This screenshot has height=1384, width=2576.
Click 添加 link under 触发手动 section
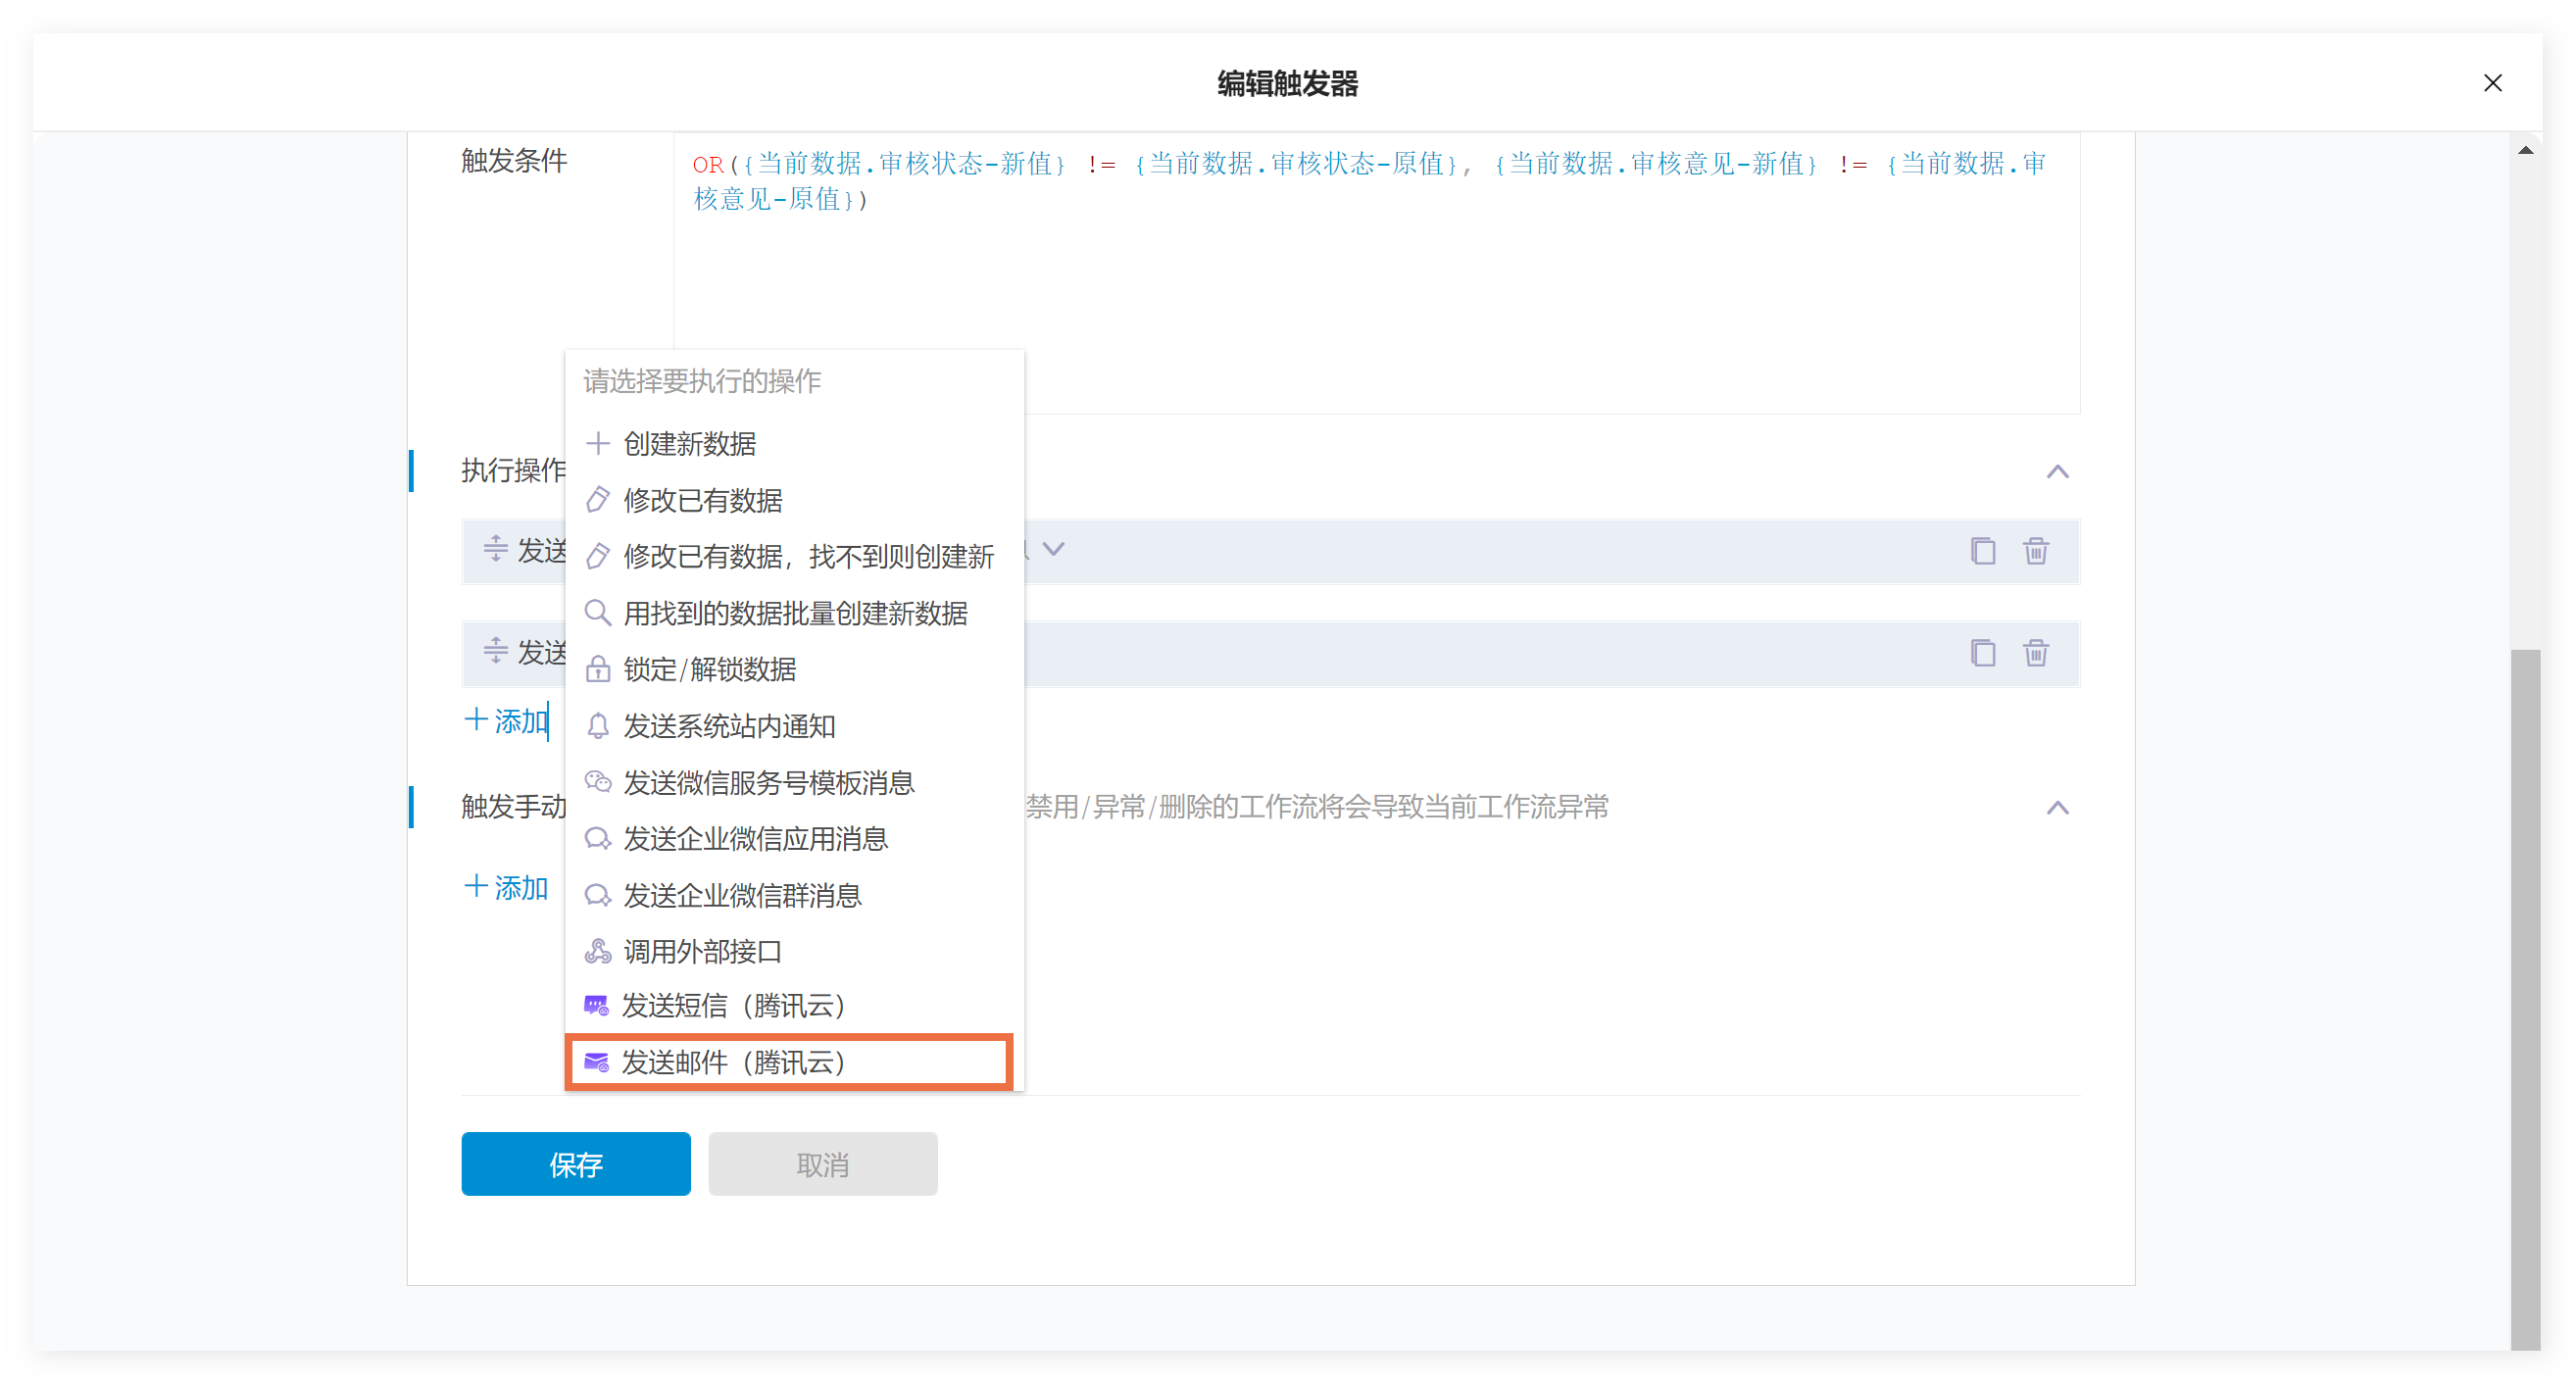coord(506,888)
